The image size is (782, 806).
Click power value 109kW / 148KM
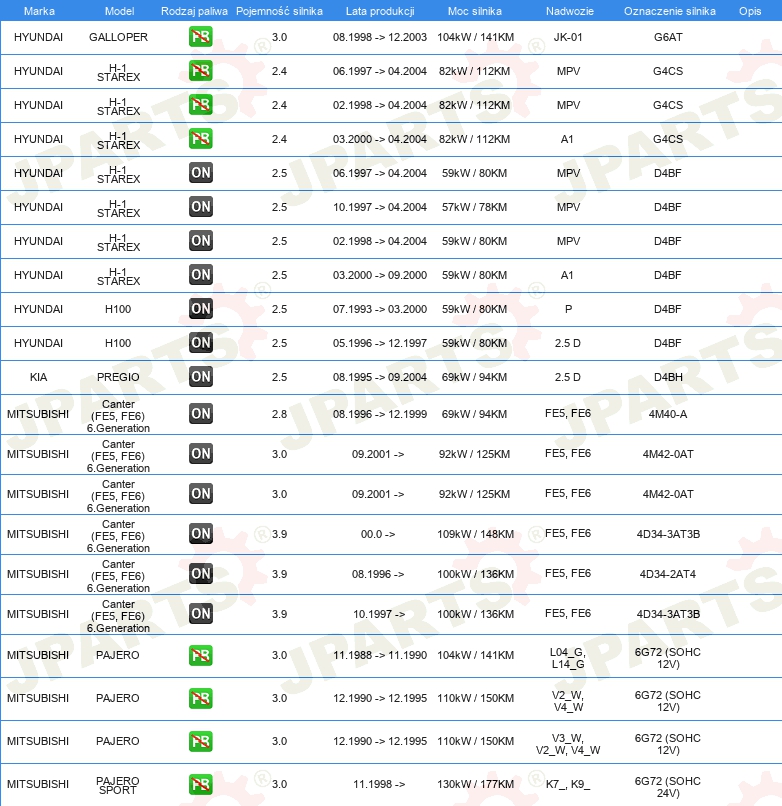point(476,534)
